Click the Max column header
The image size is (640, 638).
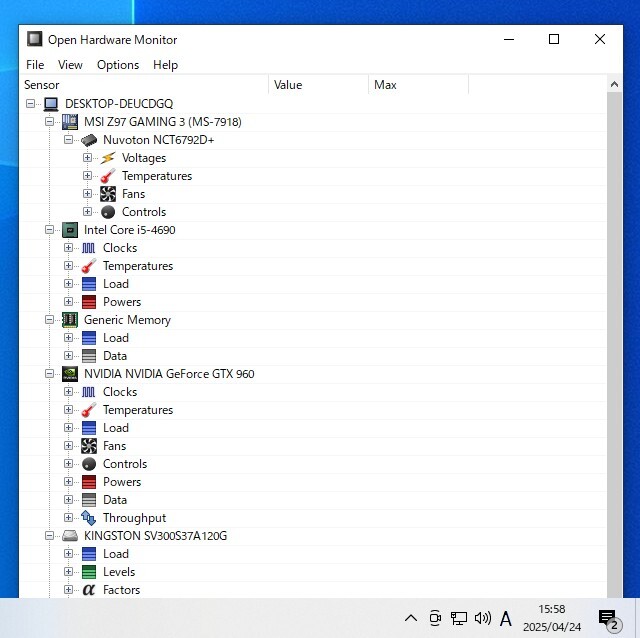419,85
